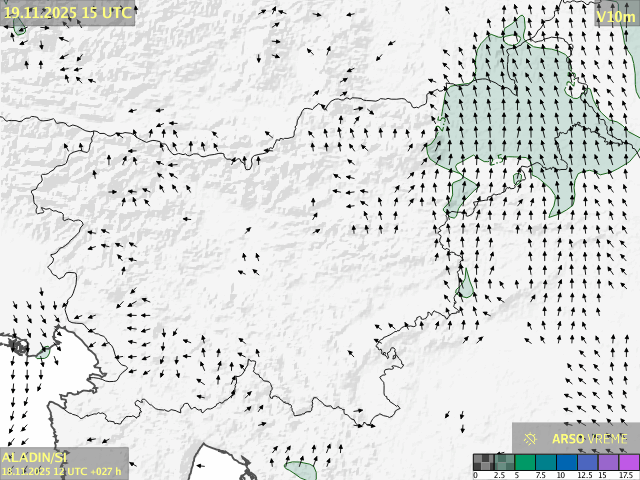
Task: Pick the pale green checkered 2.5–5 swatch
Action: 505,461
